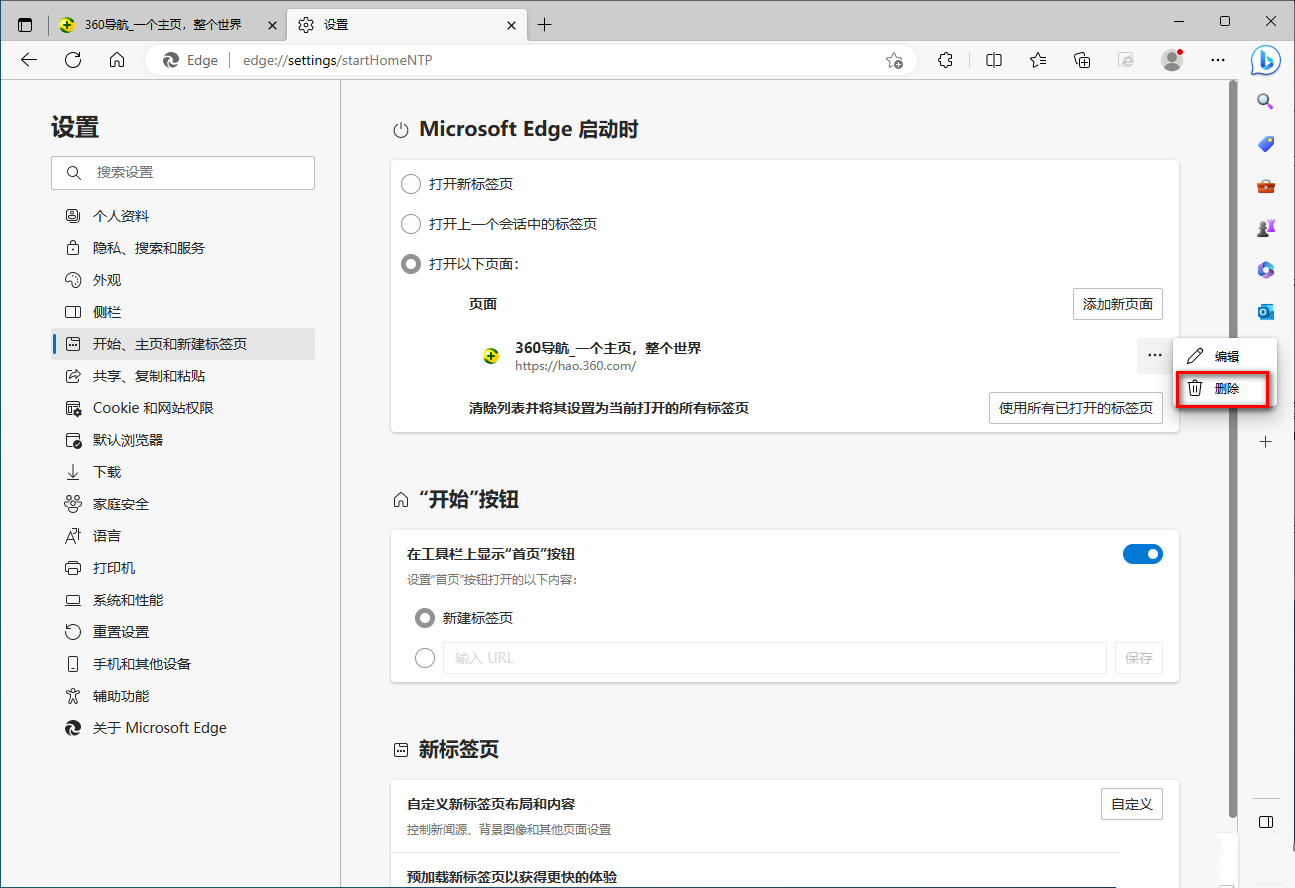Refresh the page with the reload icon
Viewport: 1295px width, 888px height.
pos(73,60)
